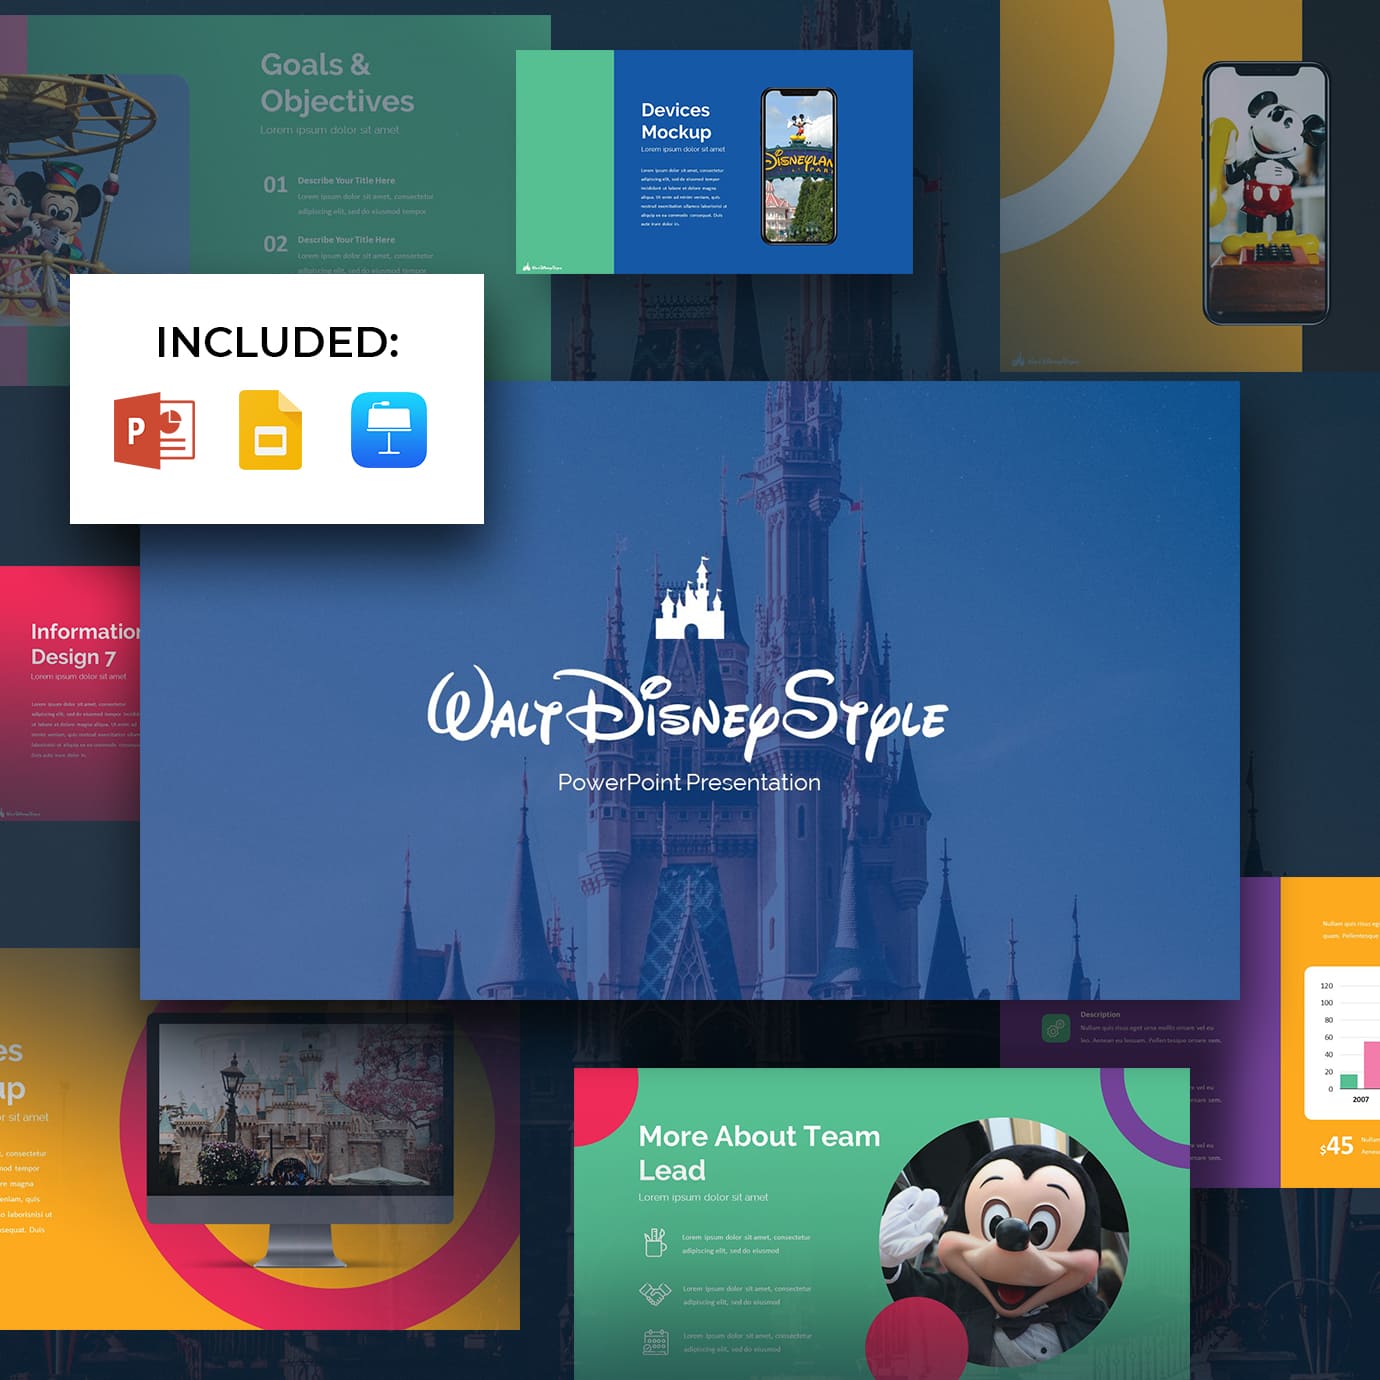Screen dimensions: 1380x1380
Task: Click the white castle logo icon
Action: pos(690,598)
